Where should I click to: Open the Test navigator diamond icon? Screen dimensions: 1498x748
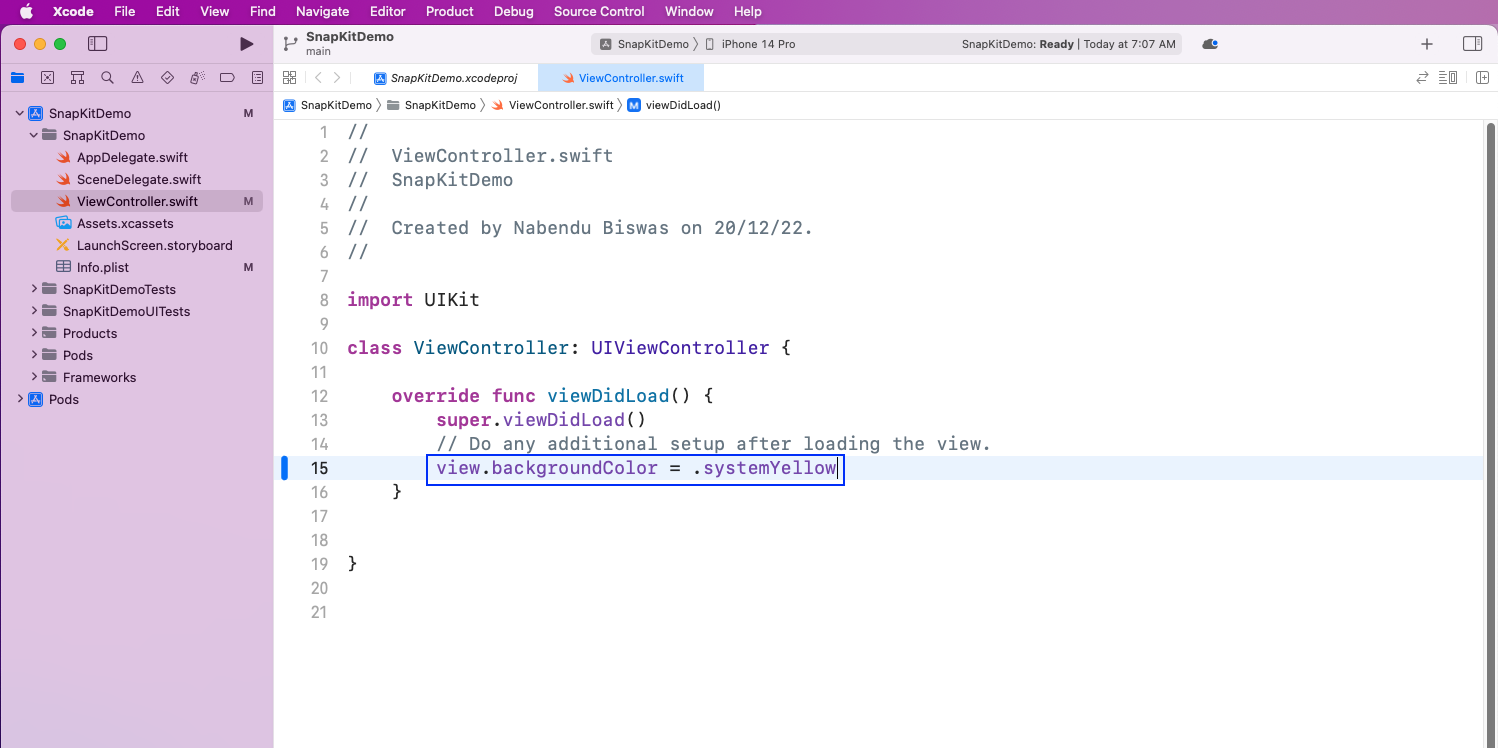(x=167, y=77)
